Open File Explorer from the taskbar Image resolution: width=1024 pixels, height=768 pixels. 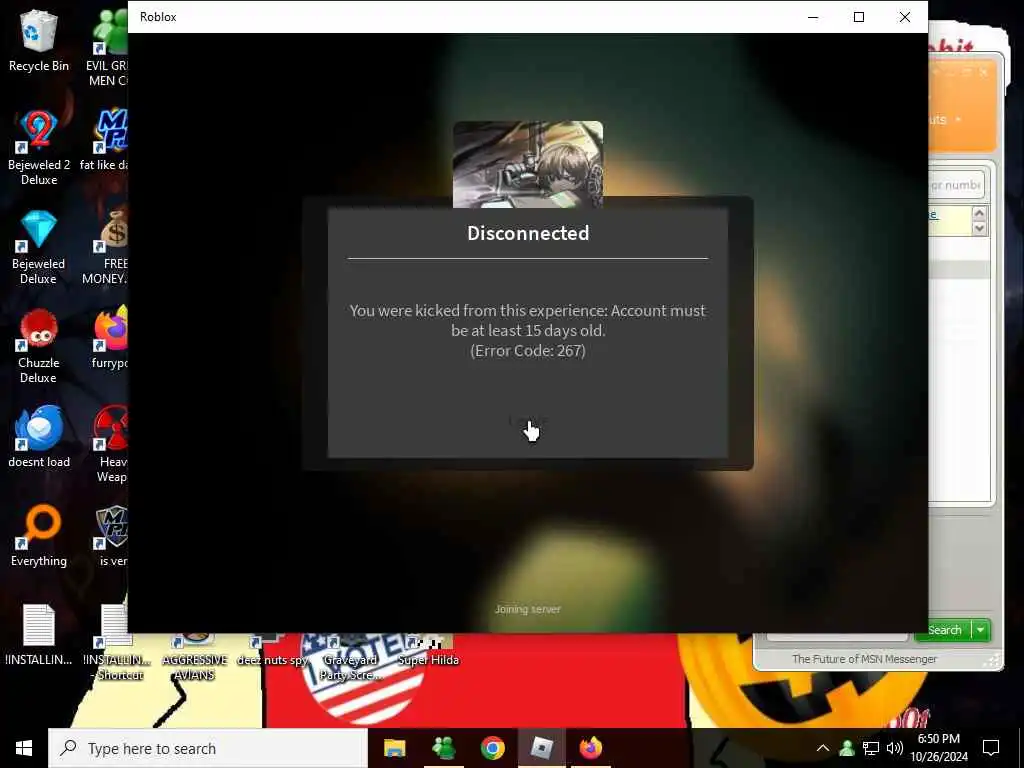pos(394,748)
